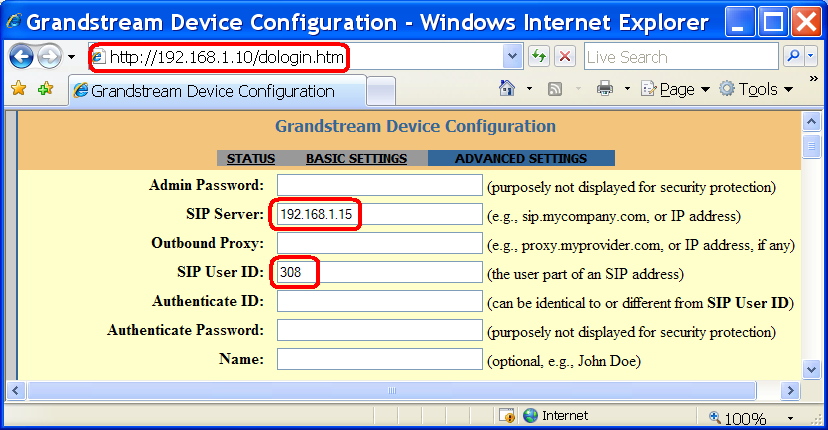Open the Page menu dropdown
The width and height of the screenshot is (828, 430).
coord(675,89)
